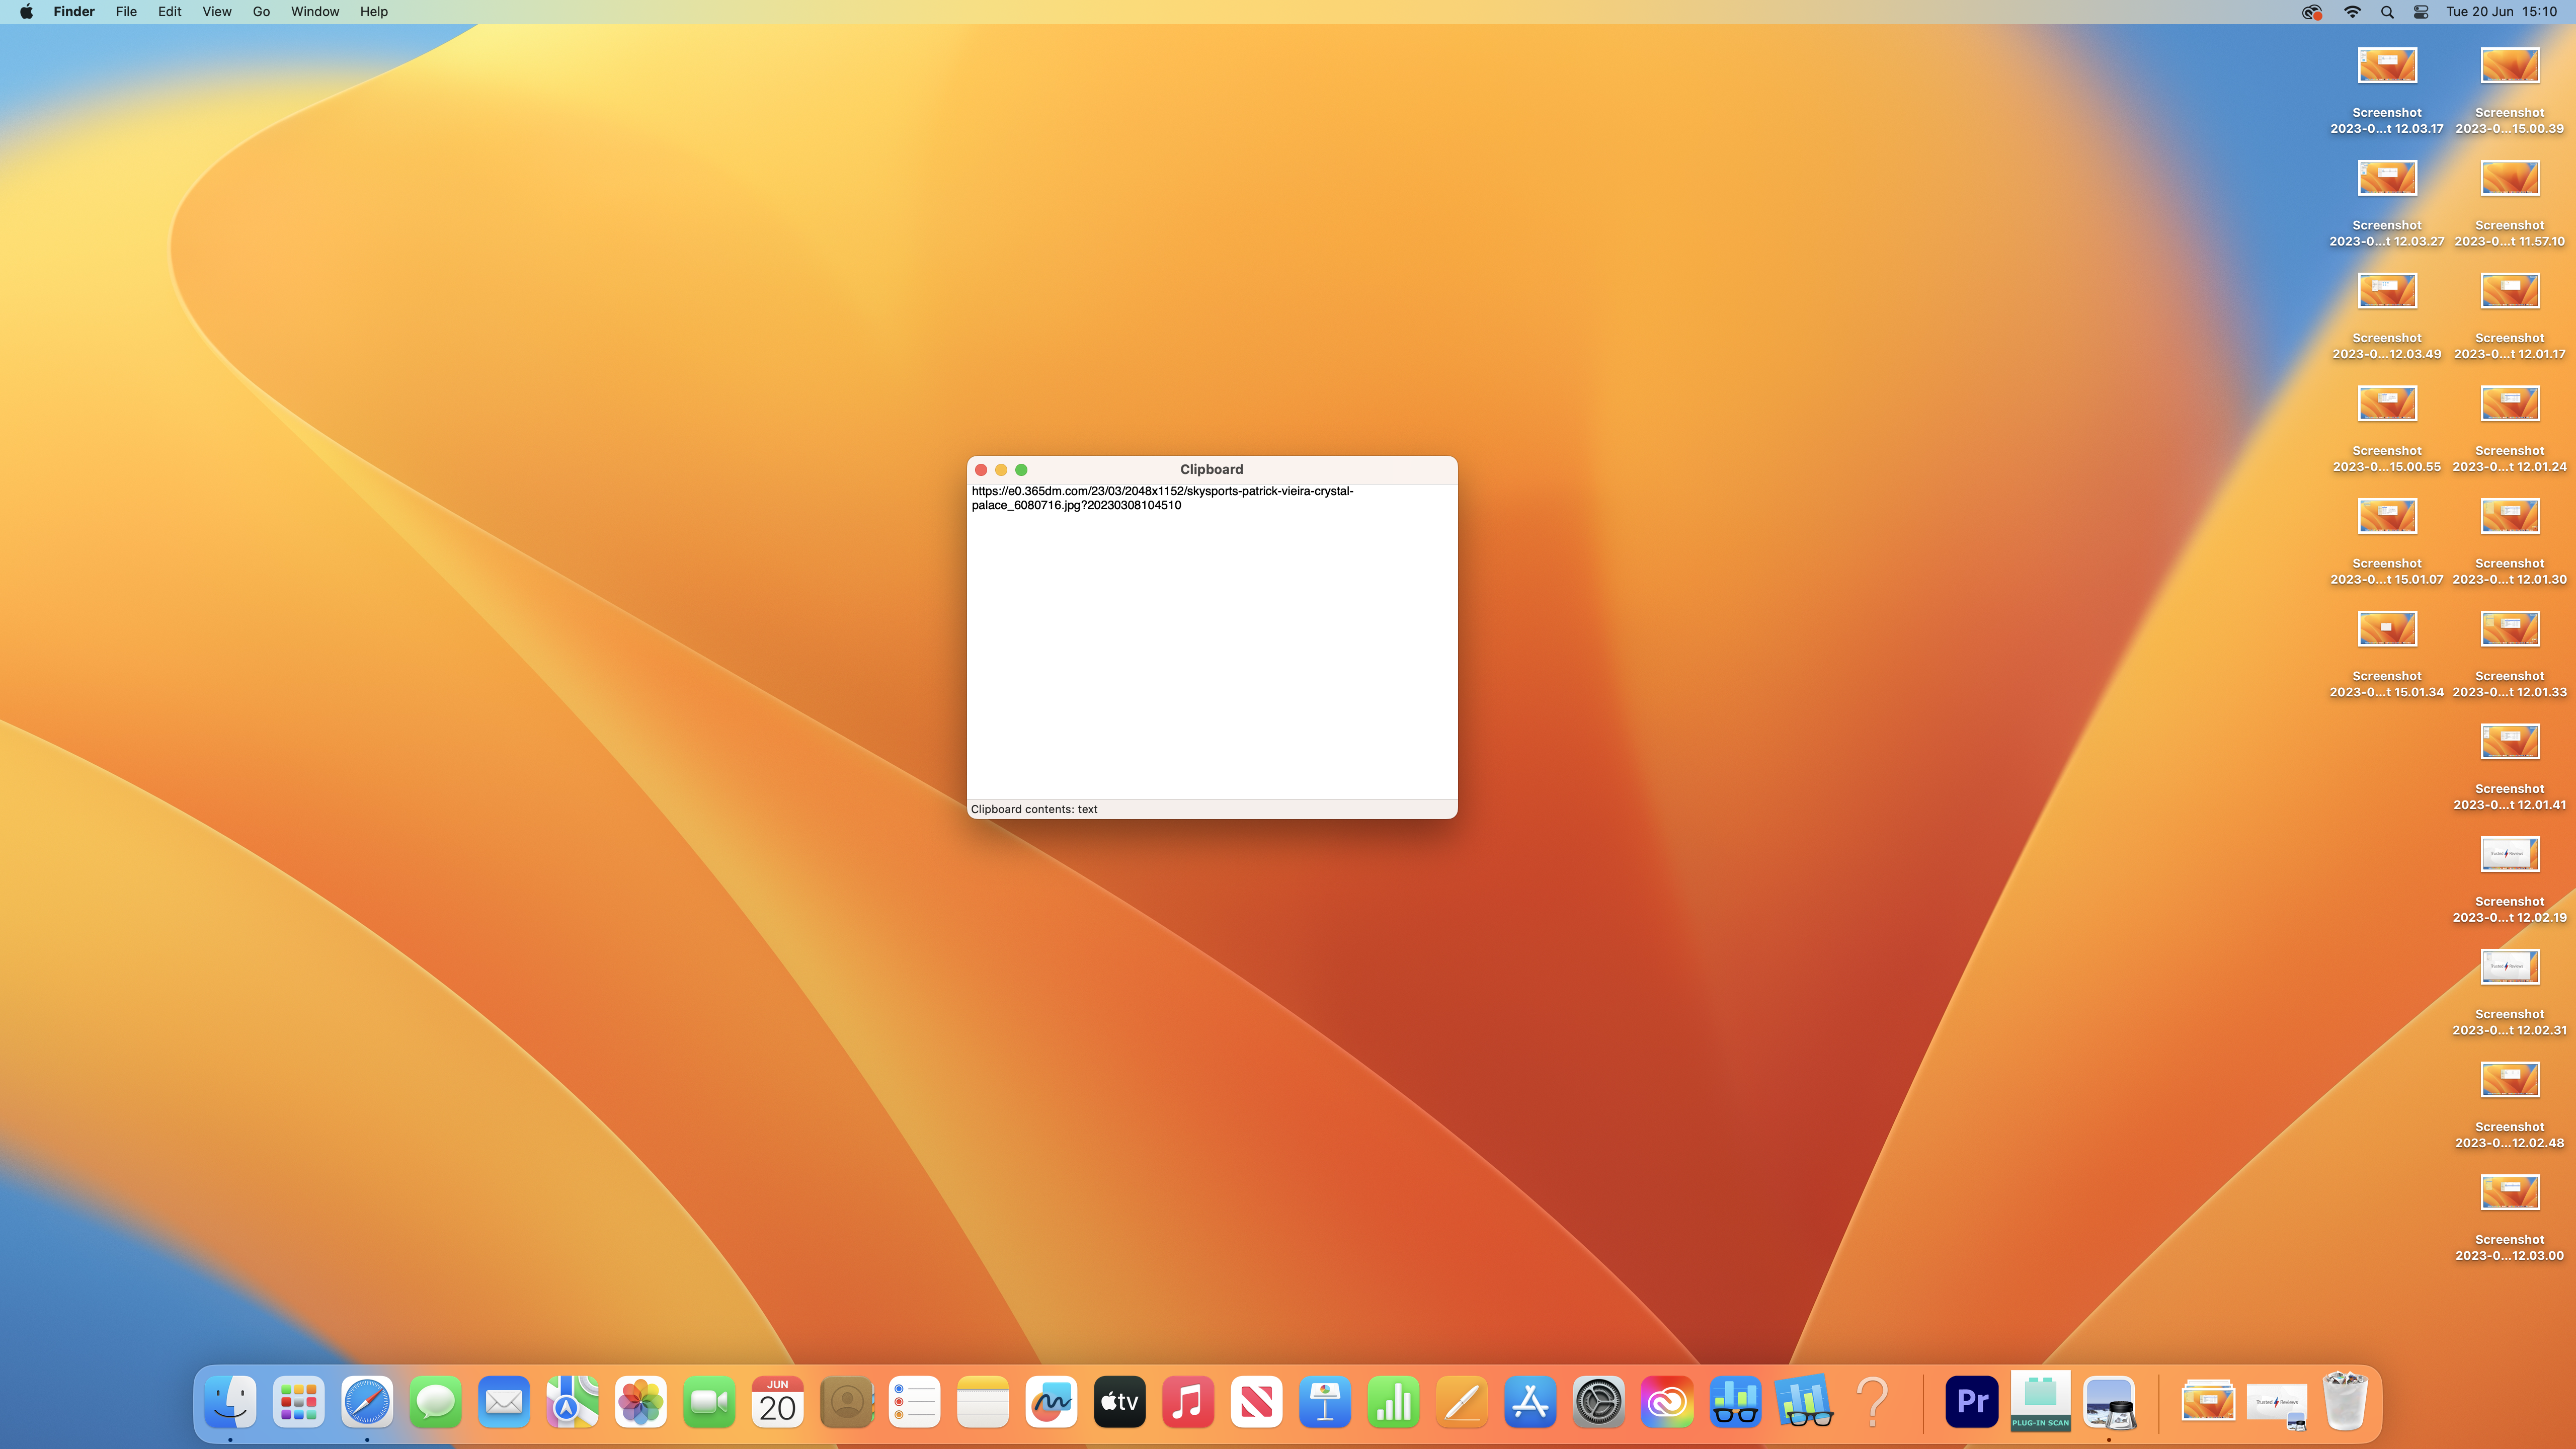Launch FaceTime from the Dock

(709, 1402)
